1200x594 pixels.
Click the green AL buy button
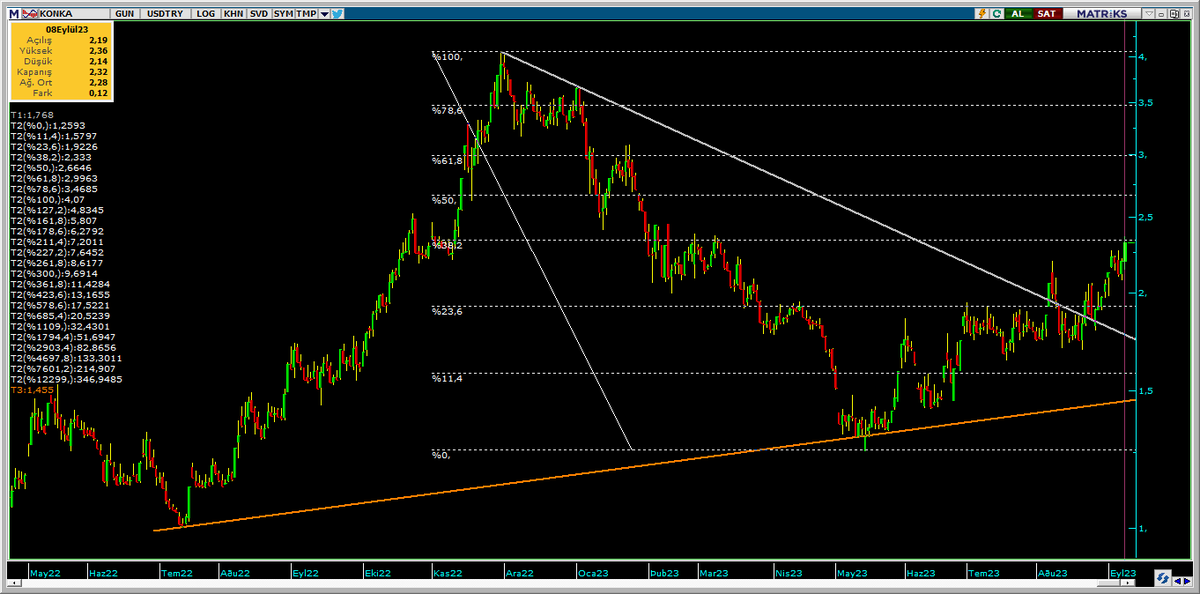(x=1019, y=14)
